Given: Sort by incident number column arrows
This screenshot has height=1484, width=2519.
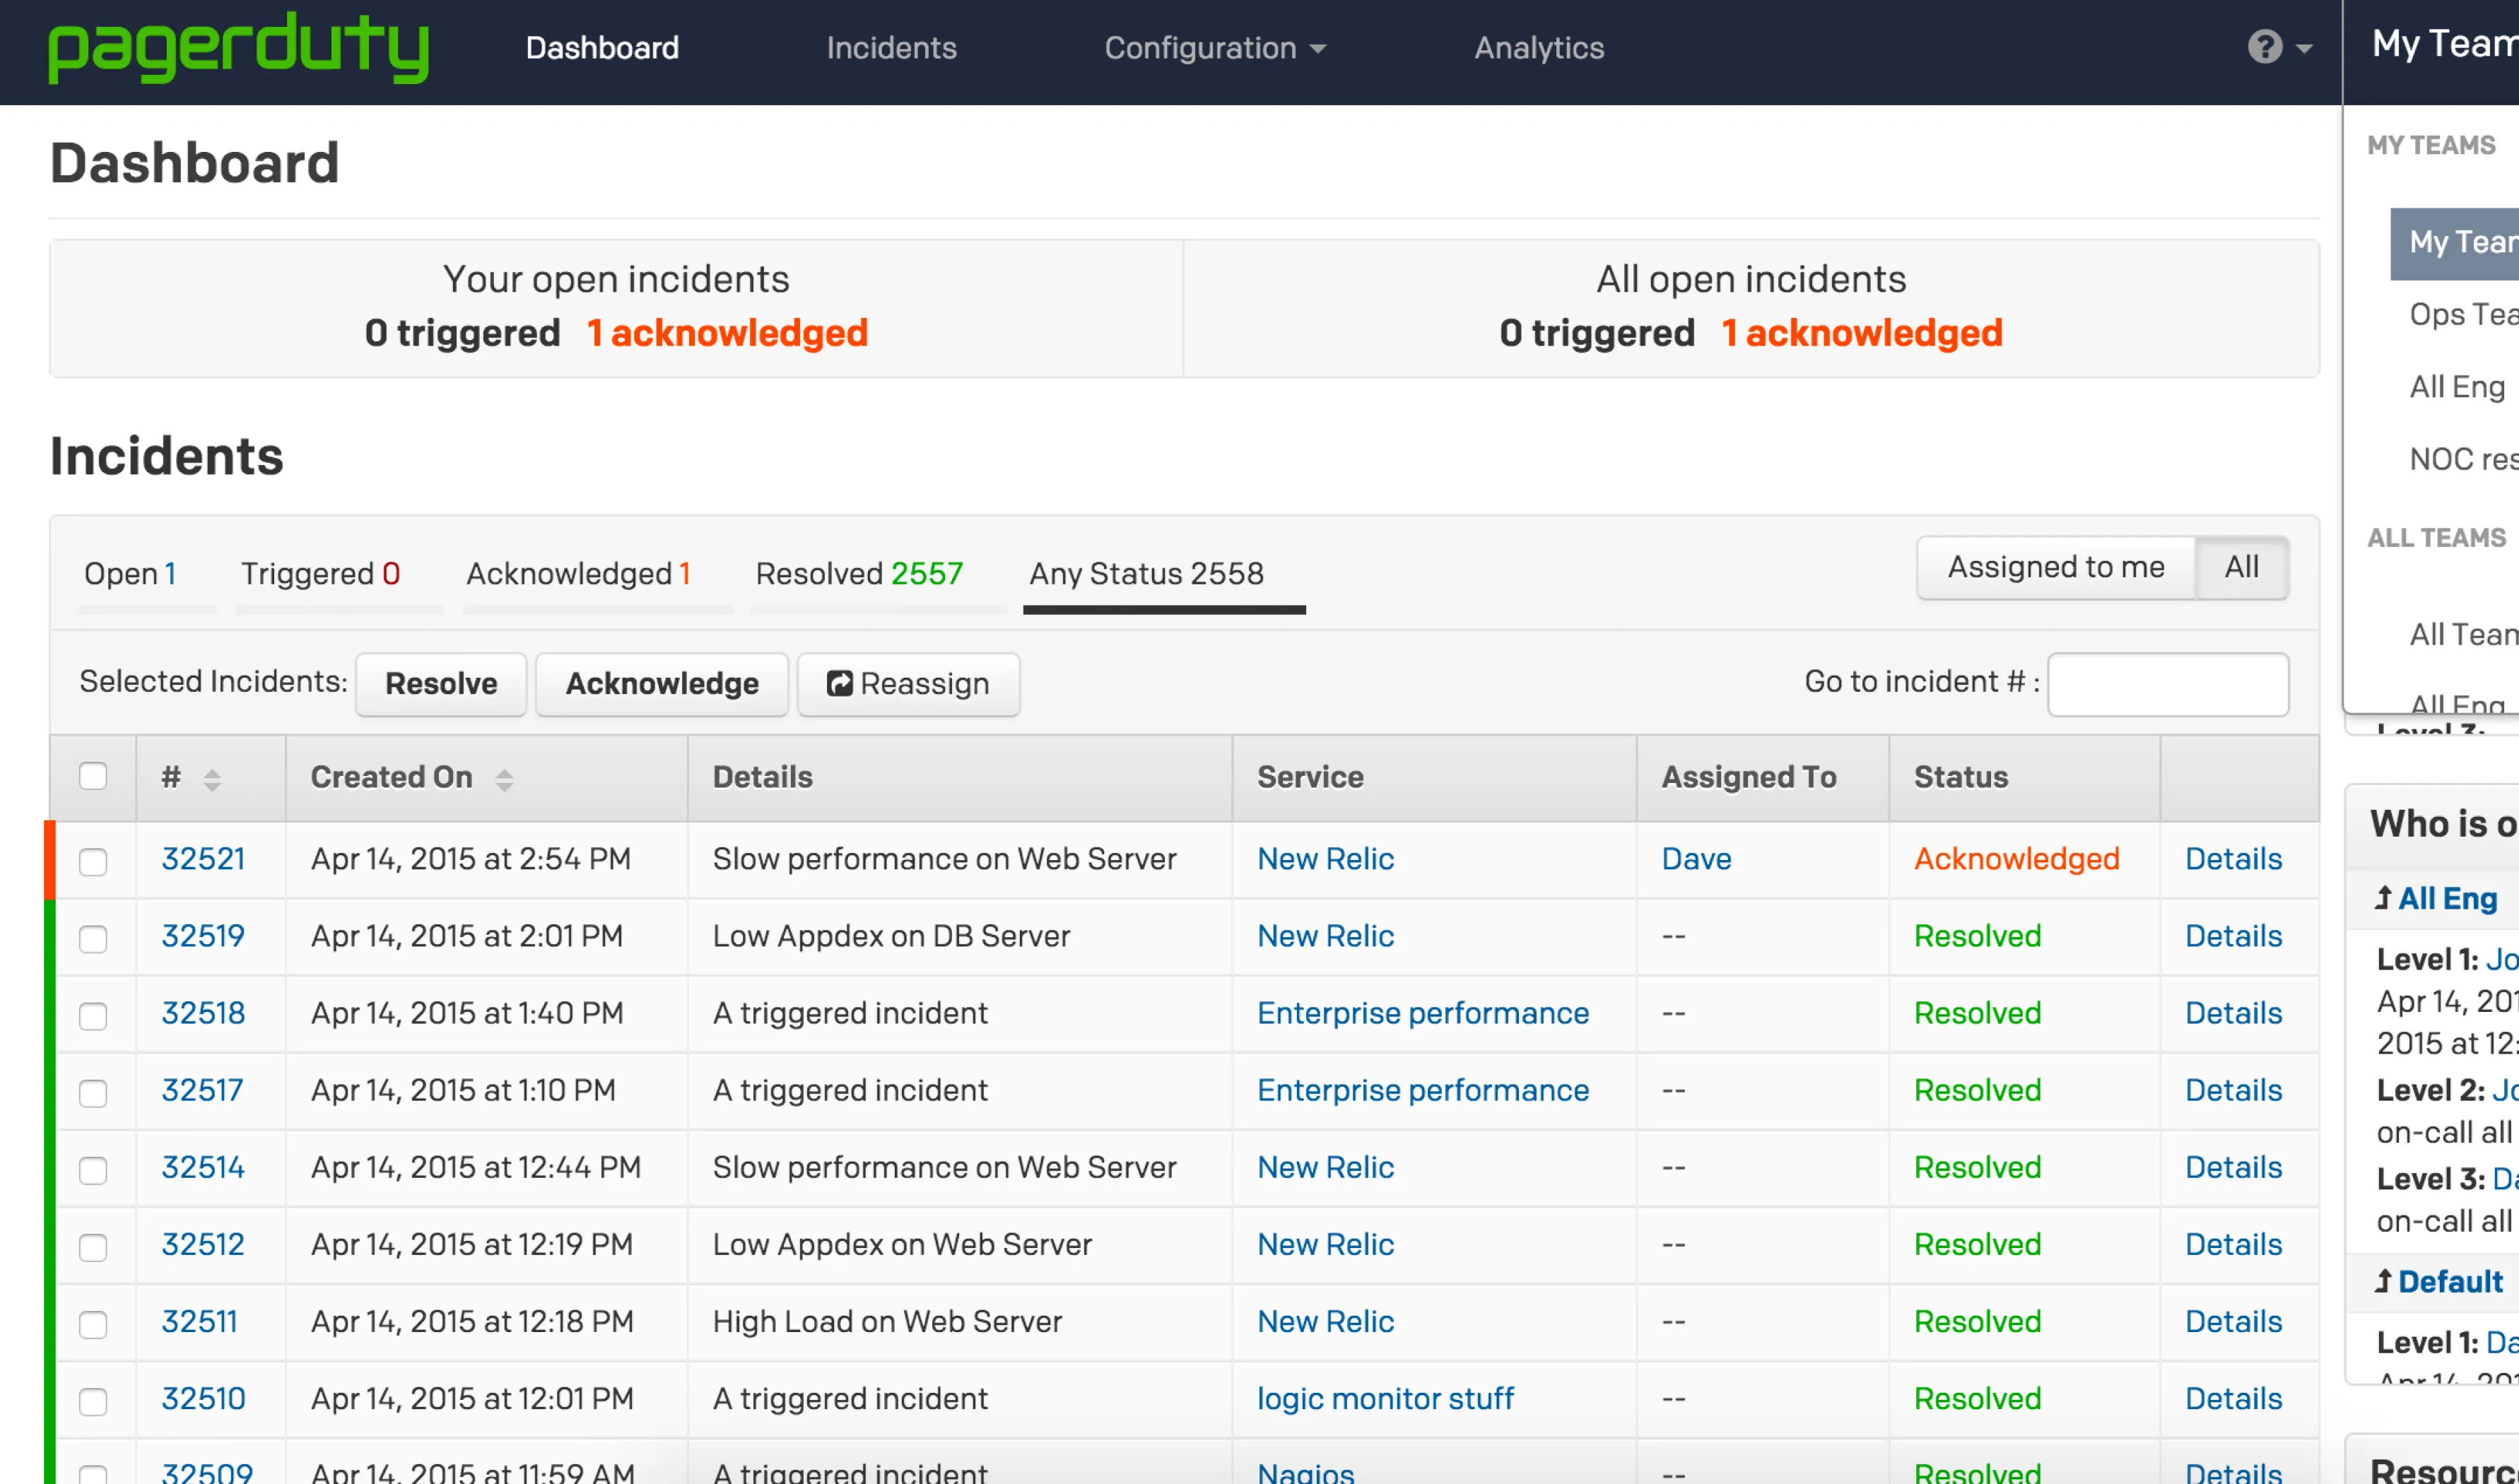Looking at the screenshot, I should (x=212, y=779).
